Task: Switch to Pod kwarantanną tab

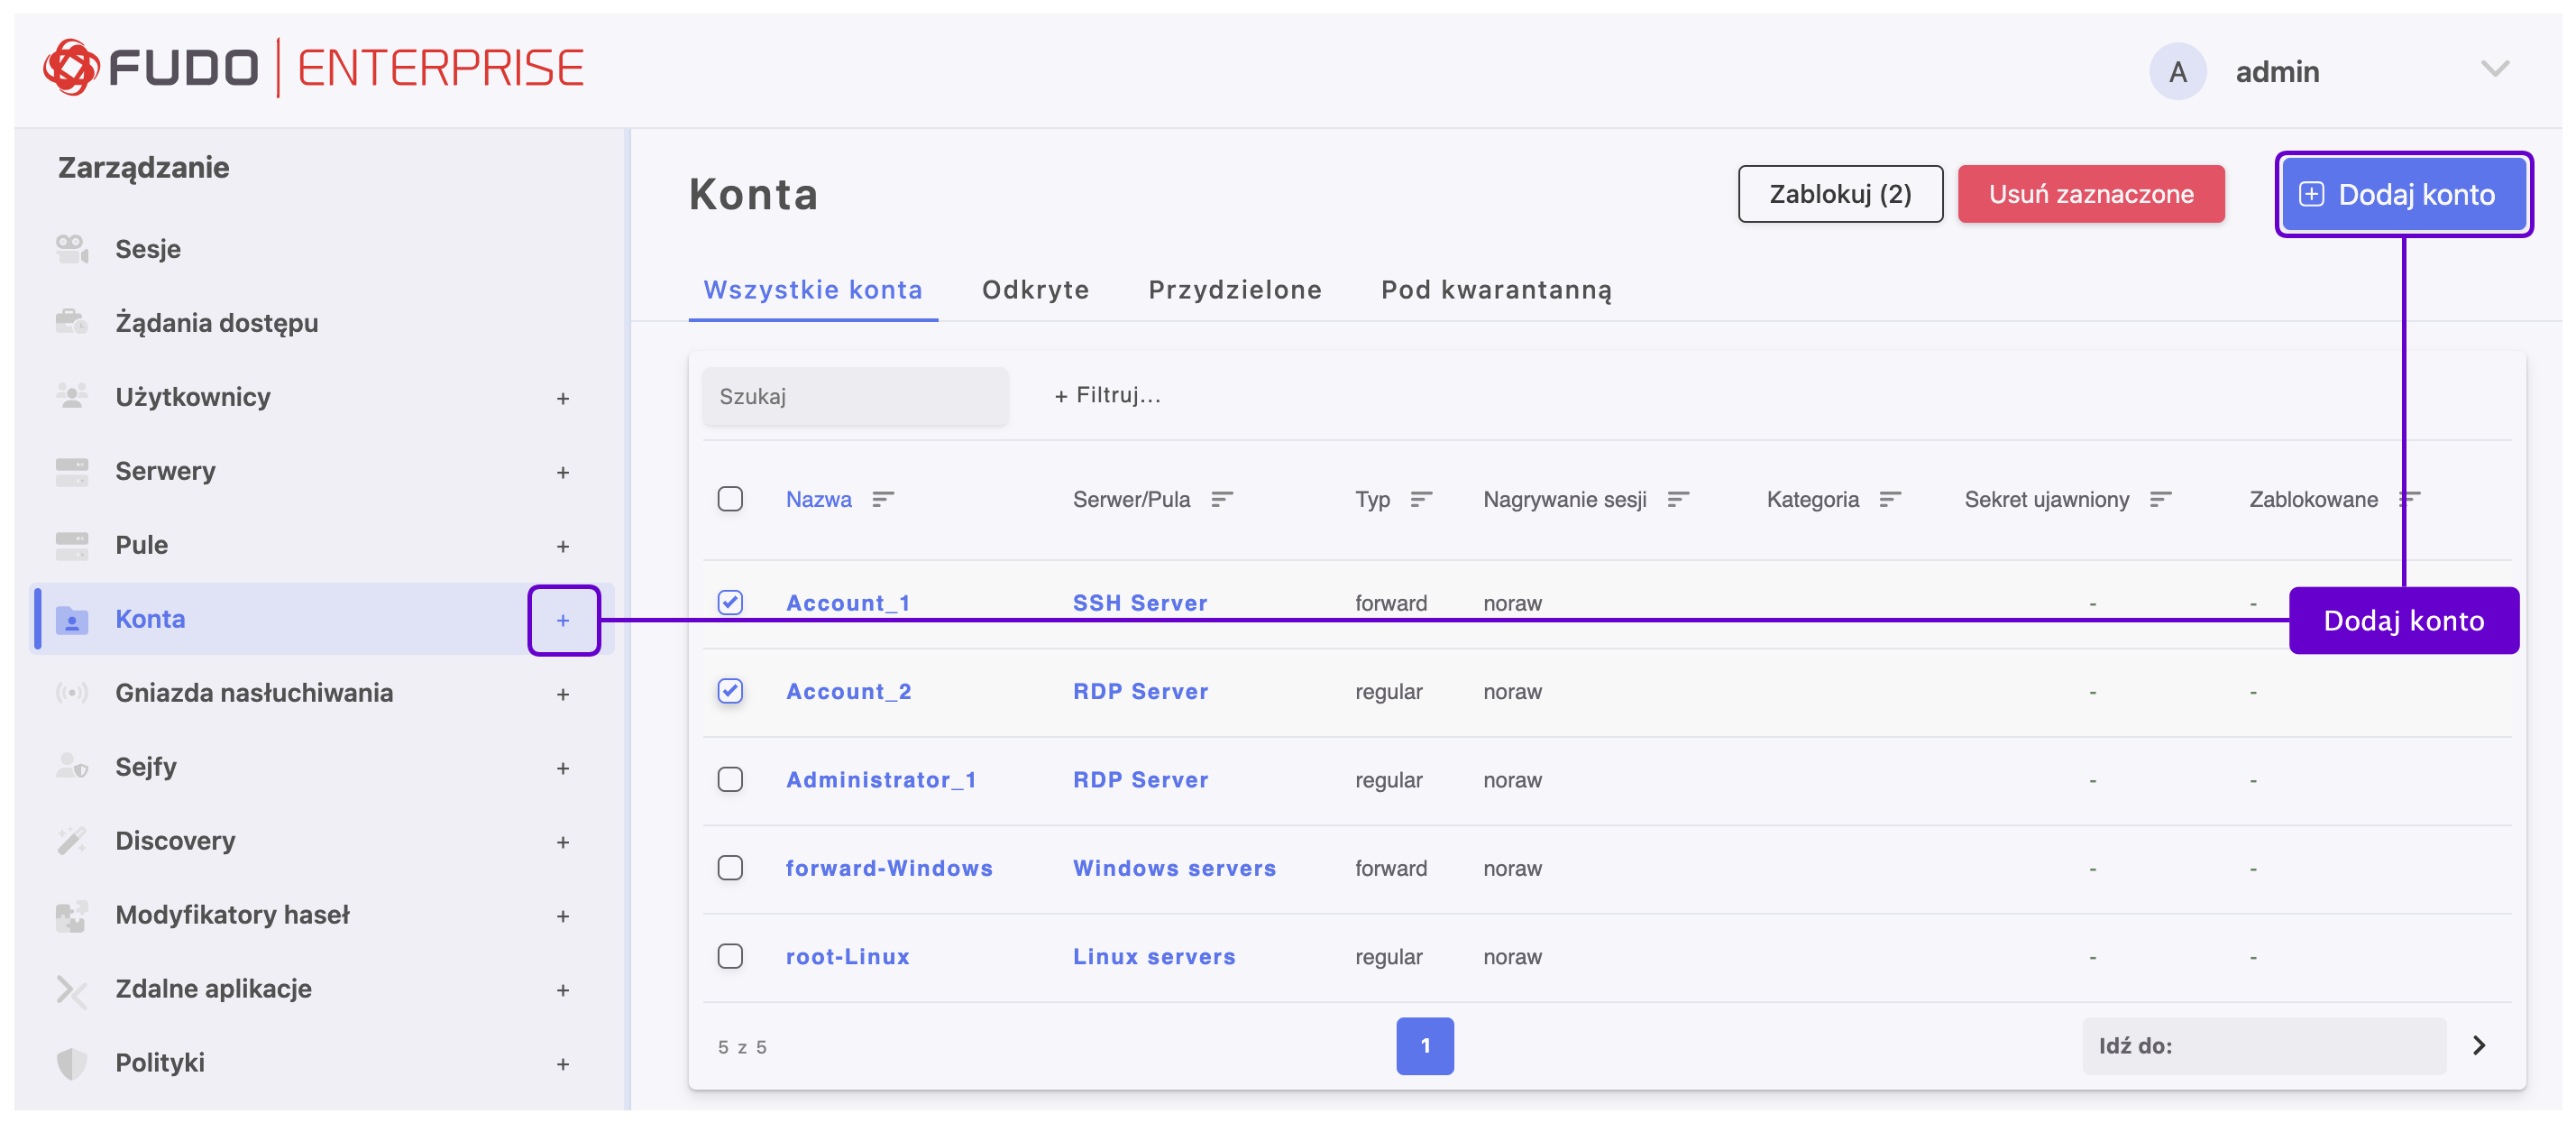Action: click(1496, 290)
